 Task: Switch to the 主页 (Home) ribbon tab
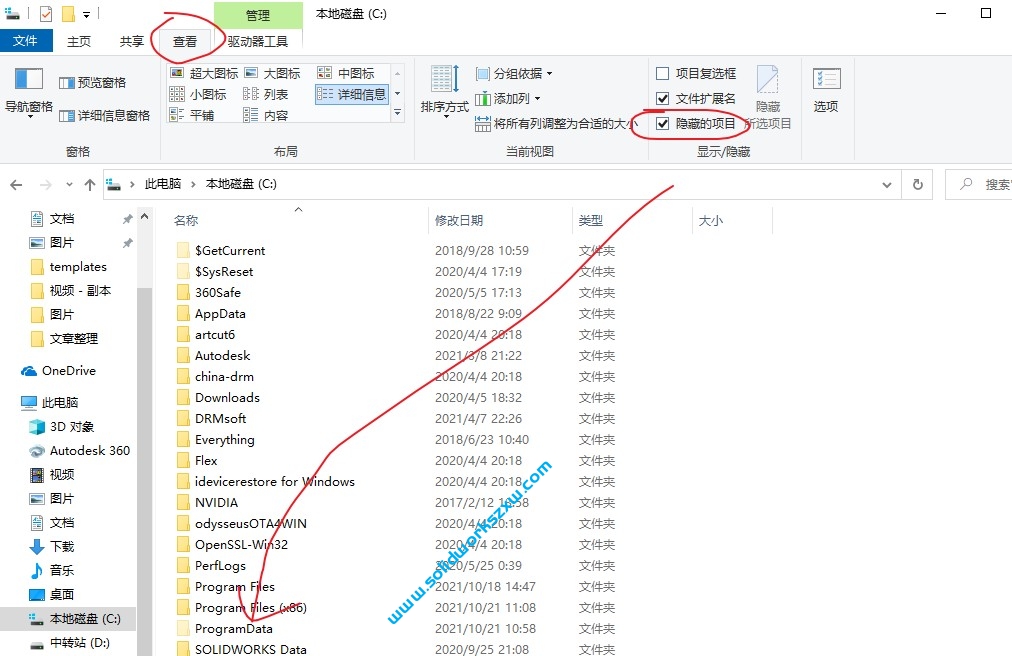[79, 41]
